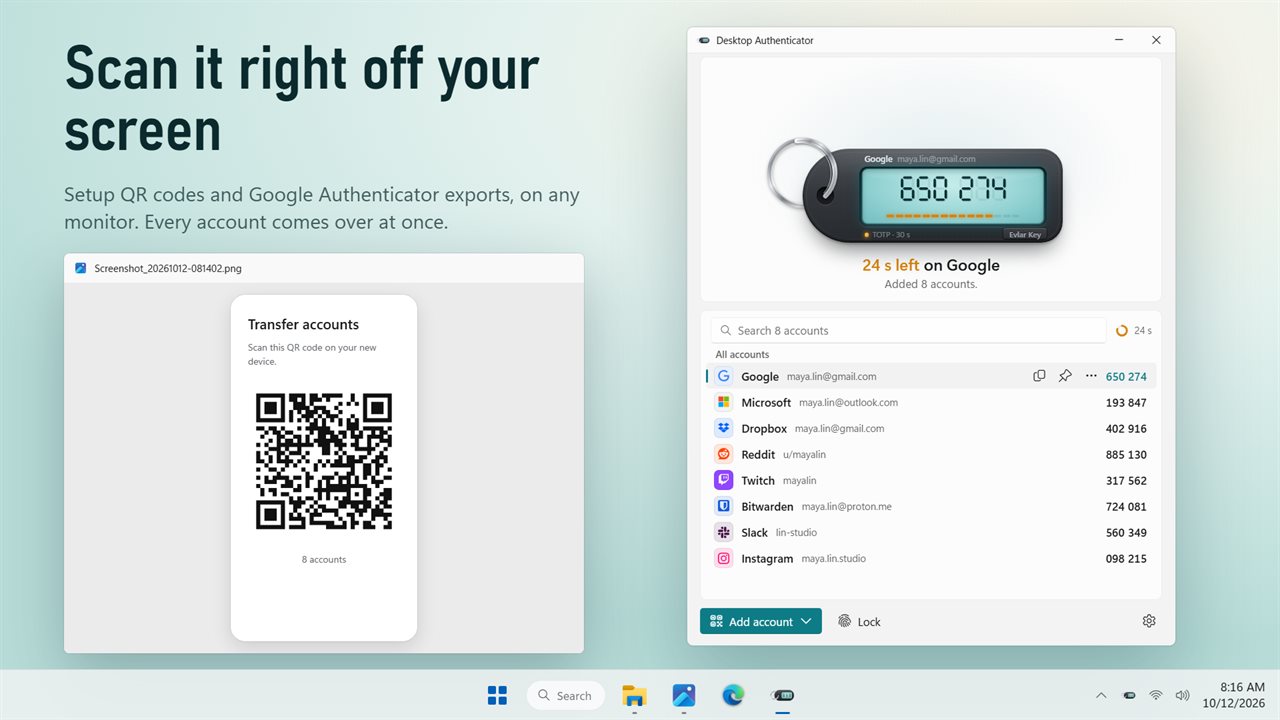The height and width of the screenshot is (720, 1280).
Task: Click the Desktop Authenticator taskbar icon
Action: 782,695
